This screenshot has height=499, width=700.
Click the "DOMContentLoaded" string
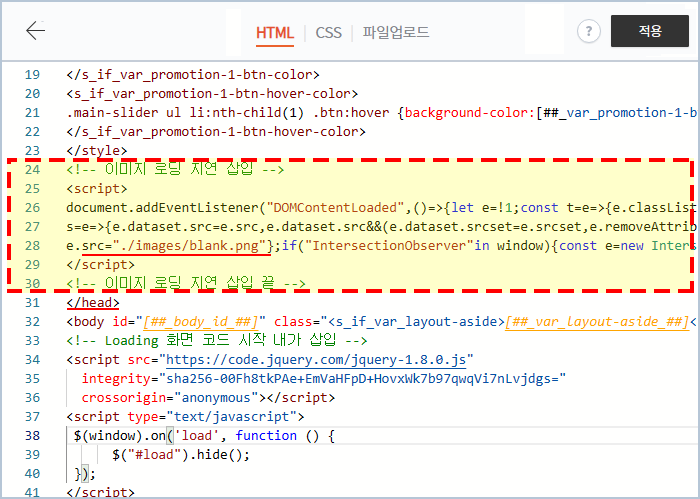[335, 208]
